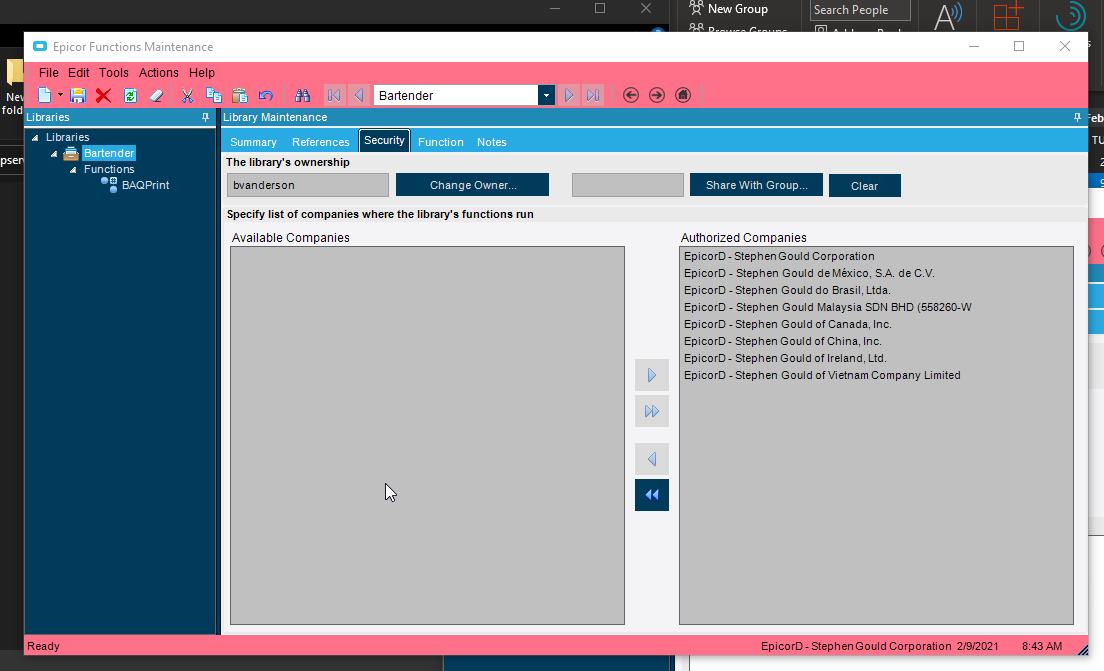Pin the Library Maintenance panel
The height and width of the screenshot is (671, 1104).
pyautogui.click(x=1077, y=118)
